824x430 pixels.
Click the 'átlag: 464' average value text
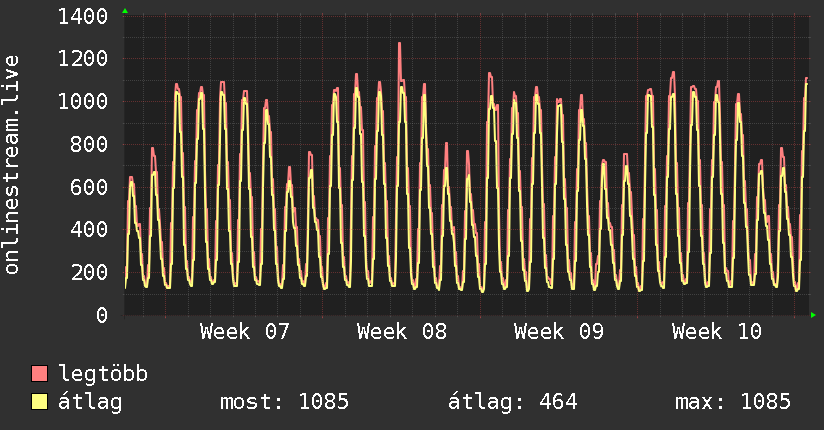[512, 402]
